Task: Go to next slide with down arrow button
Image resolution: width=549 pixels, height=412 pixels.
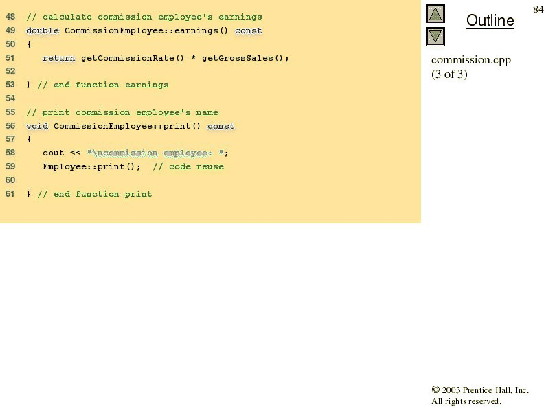Action: coord(435,36)
